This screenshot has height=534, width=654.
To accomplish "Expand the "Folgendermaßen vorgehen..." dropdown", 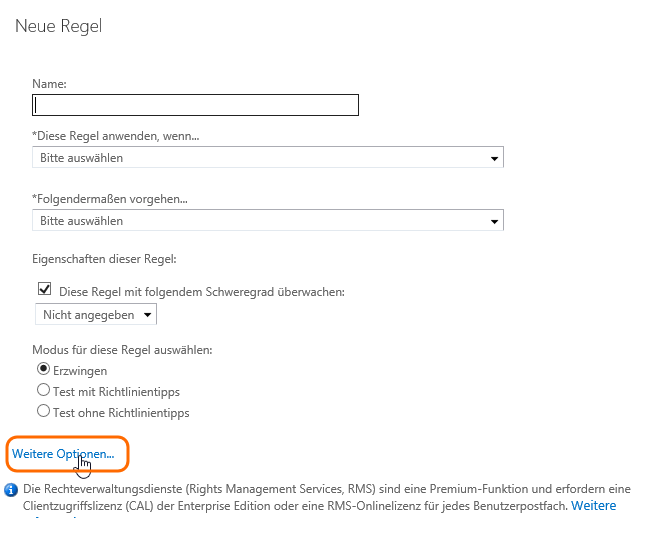I will (x=268, y=221).
